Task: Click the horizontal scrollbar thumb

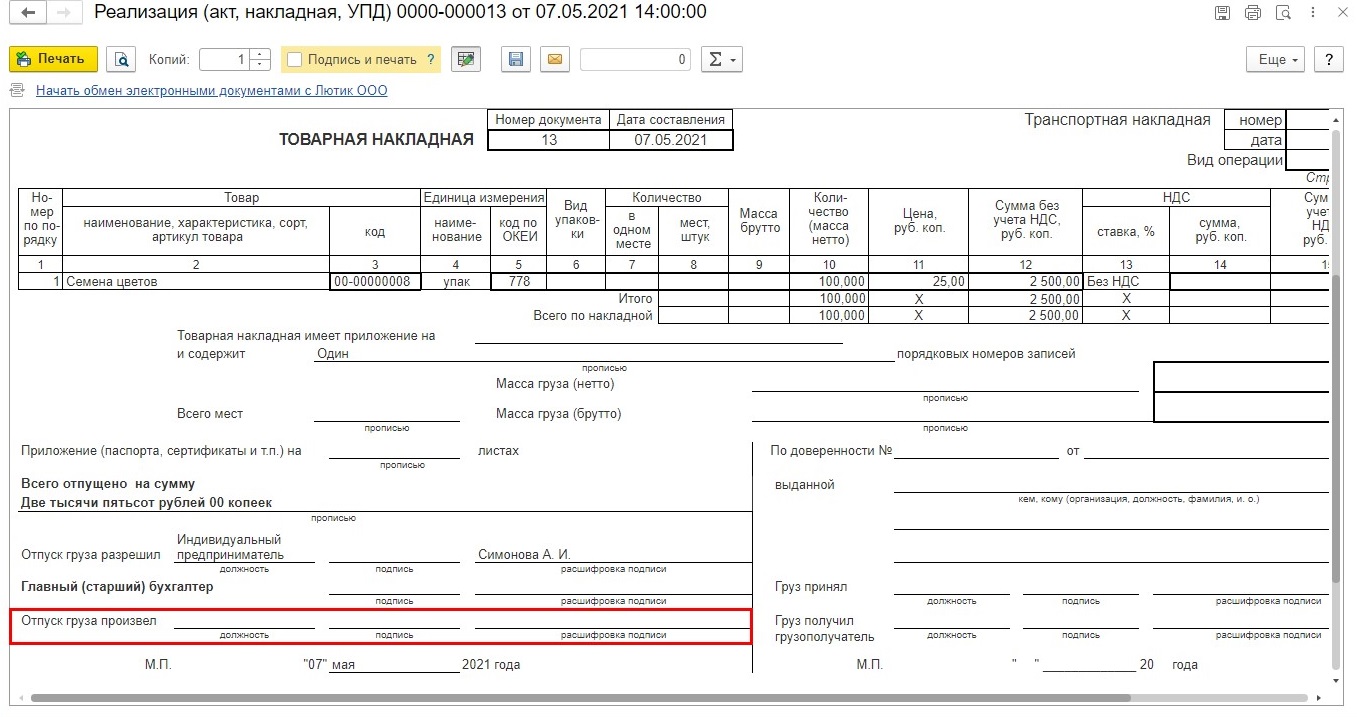Action: [580, 698]
